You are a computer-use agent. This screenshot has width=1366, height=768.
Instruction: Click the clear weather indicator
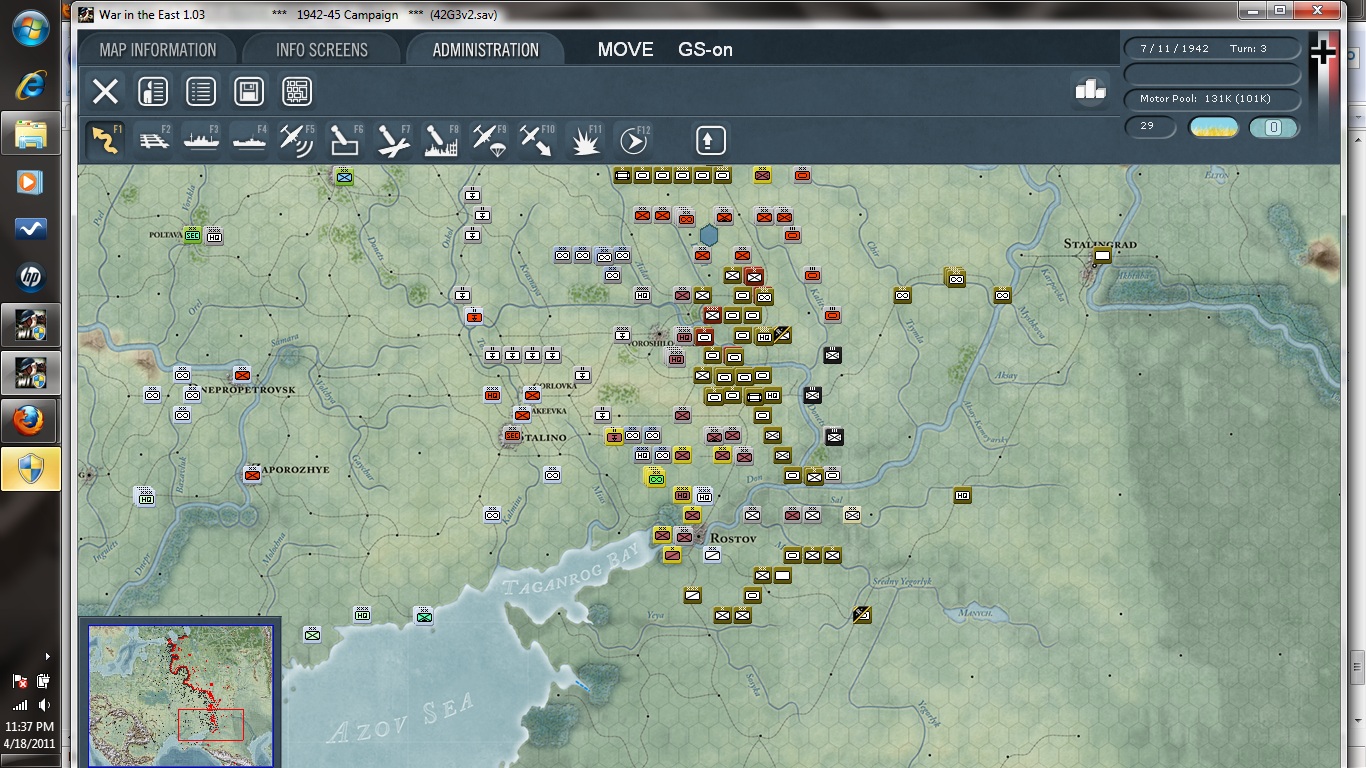click(1214, 128)
